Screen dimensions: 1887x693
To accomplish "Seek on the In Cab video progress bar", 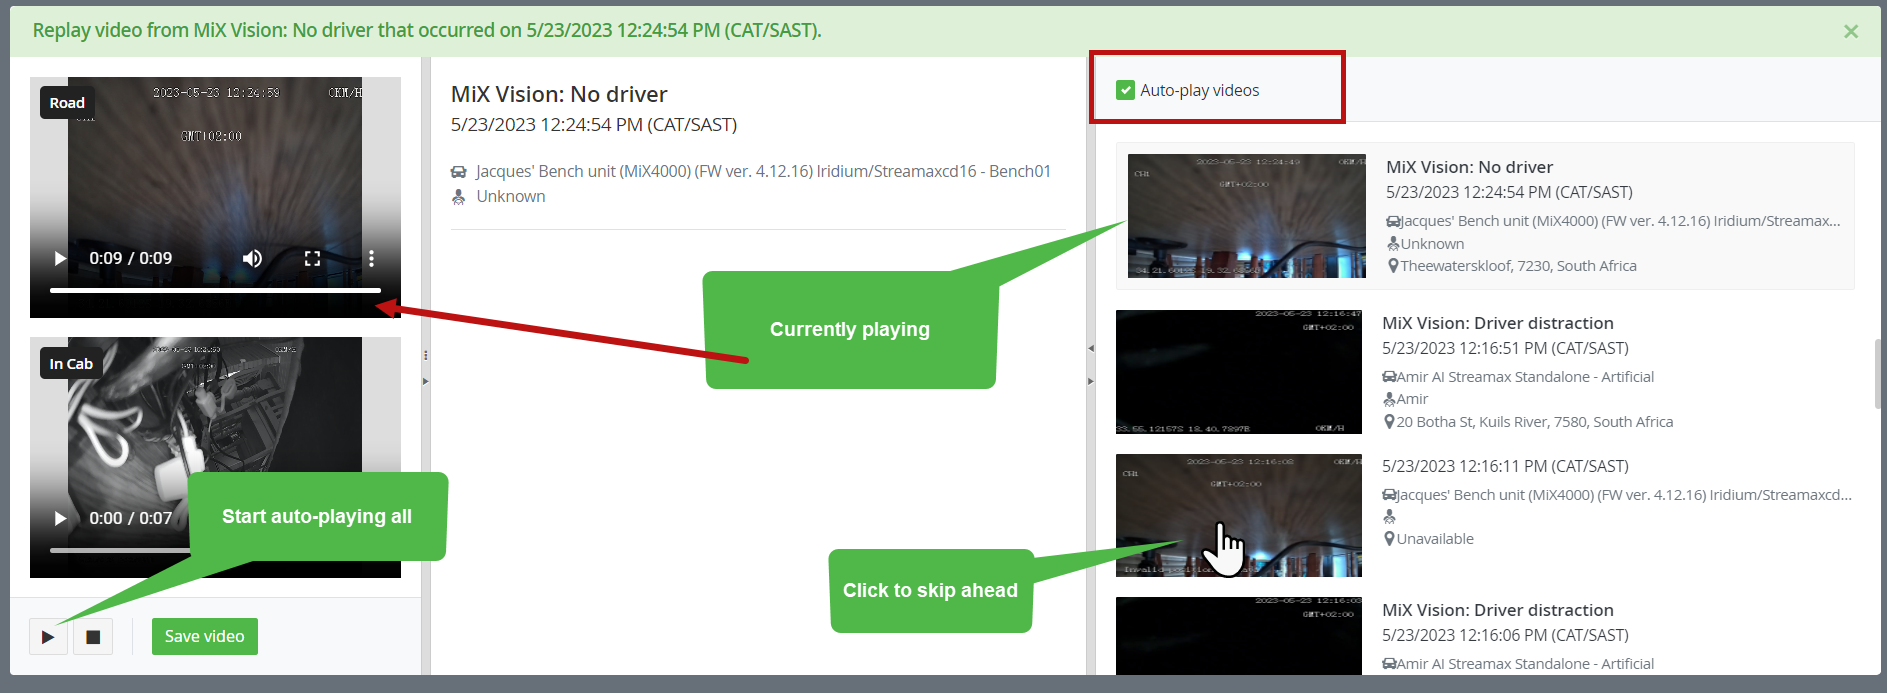I will [x=120, y=550].
